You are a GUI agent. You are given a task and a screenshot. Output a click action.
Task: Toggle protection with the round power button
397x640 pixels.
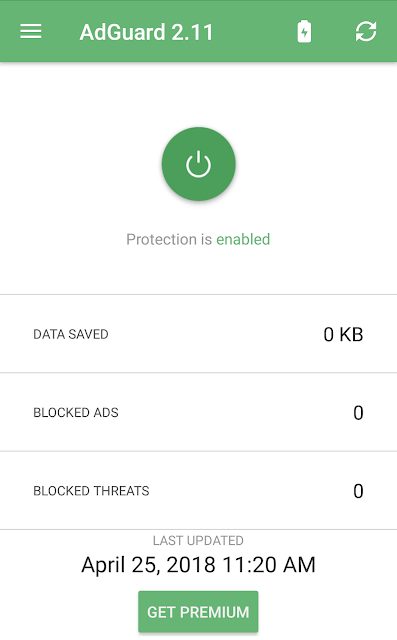coord(198,164)
